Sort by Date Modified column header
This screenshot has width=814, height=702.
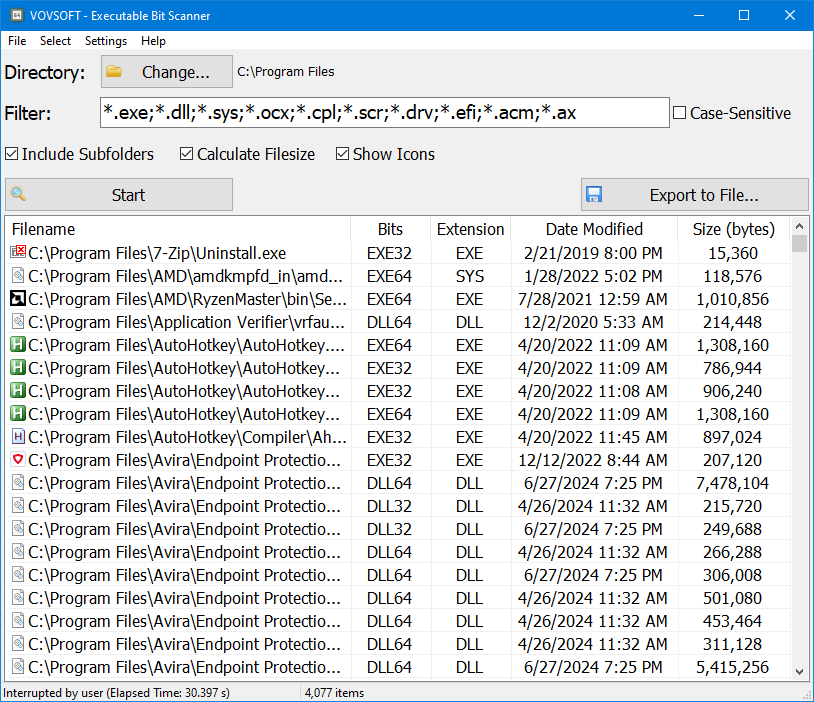pos(594,229)
